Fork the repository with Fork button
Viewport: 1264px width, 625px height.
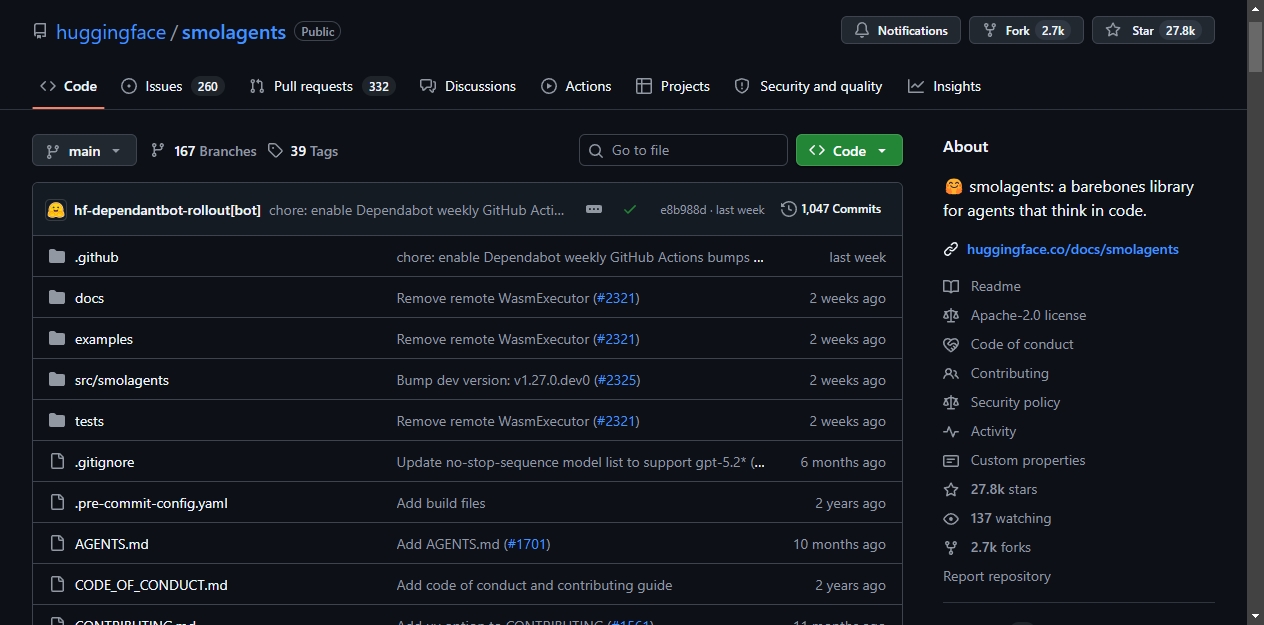(1026, 31)
